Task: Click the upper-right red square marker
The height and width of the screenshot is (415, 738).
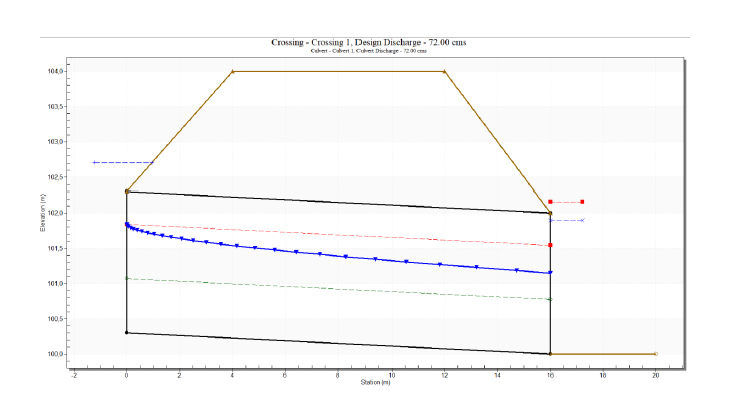Action: point(582,202)
